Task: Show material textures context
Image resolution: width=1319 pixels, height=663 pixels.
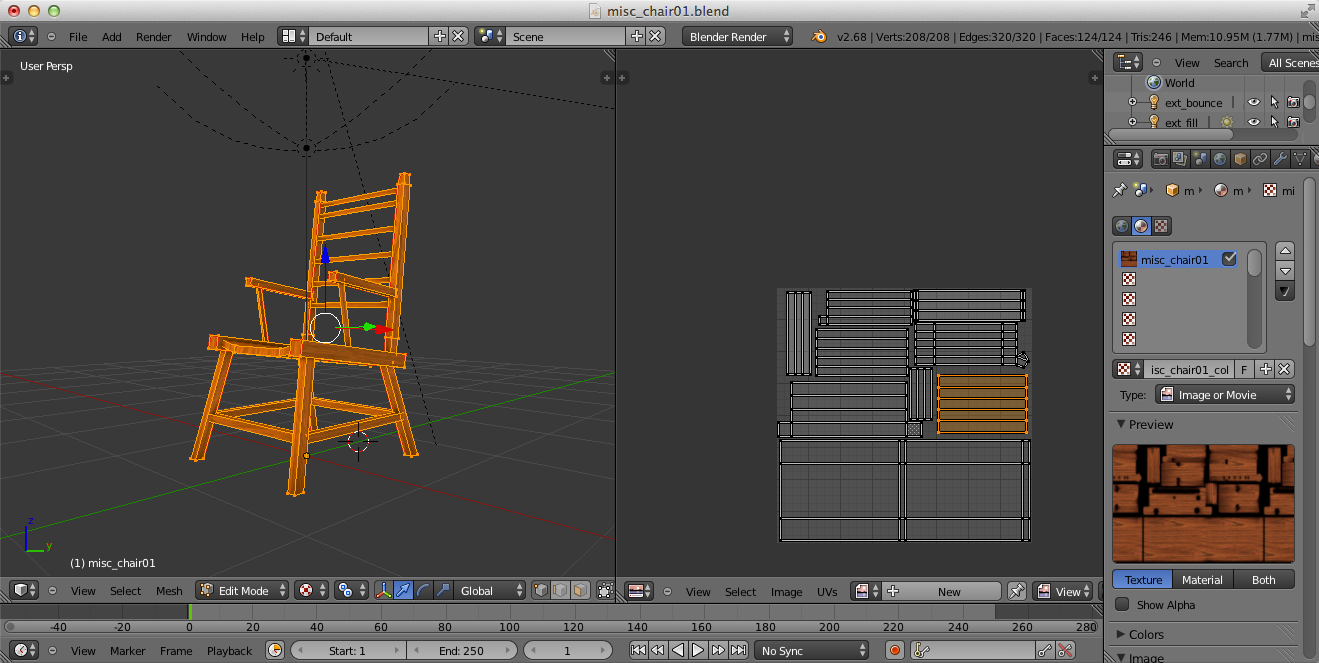Action: pyautogui.click(x=1141, y=226)
